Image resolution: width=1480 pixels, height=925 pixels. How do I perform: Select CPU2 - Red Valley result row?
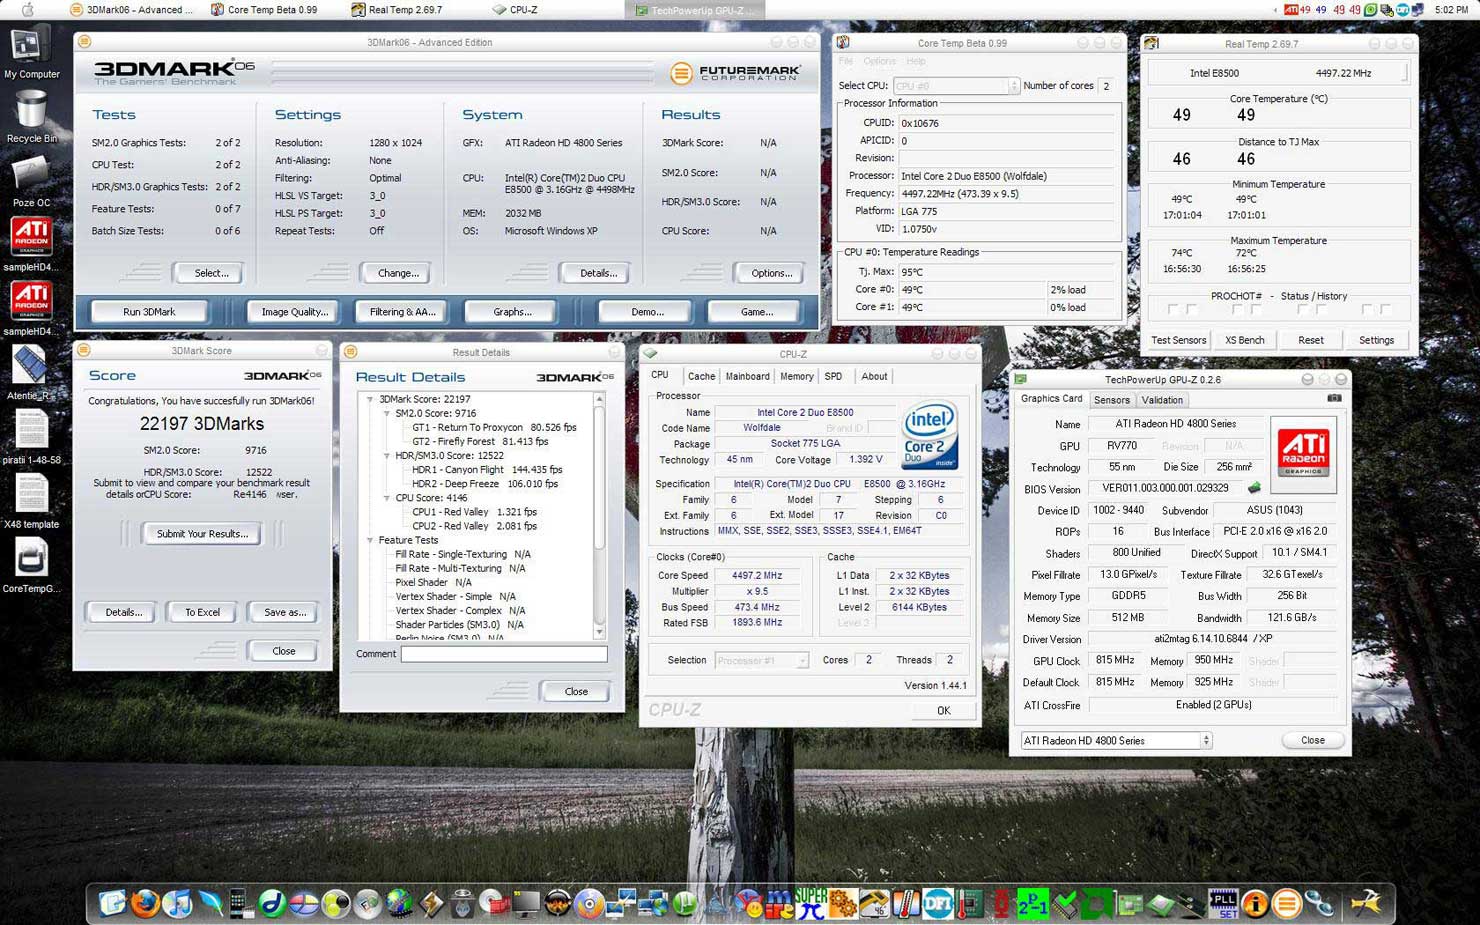pos(474,526)
